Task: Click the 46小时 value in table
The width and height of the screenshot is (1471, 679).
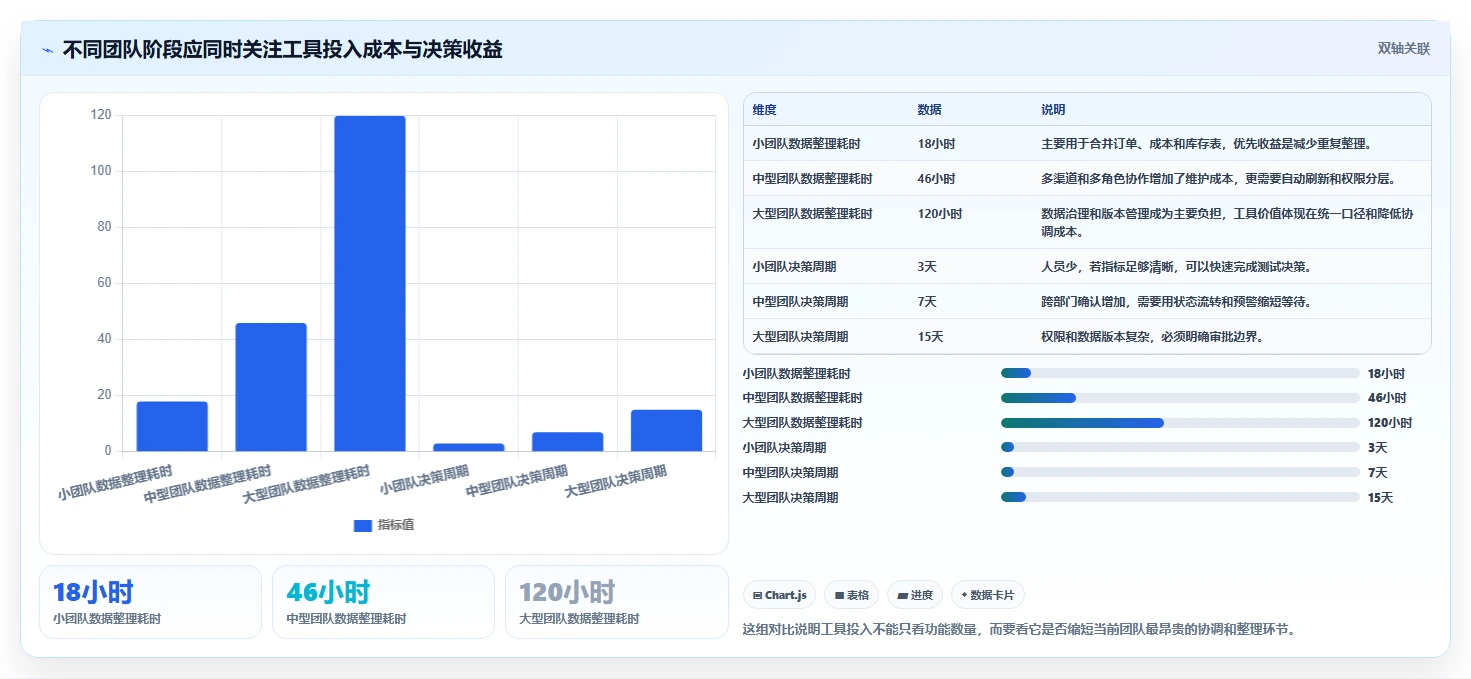Action: point(936,179)
